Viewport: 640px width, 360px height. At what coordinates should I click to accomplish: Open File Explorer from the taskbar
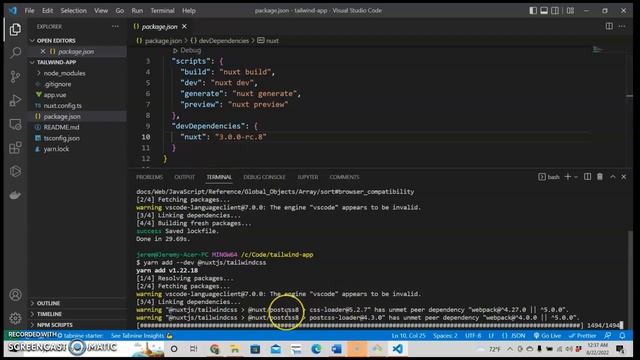tap(235, 349)
